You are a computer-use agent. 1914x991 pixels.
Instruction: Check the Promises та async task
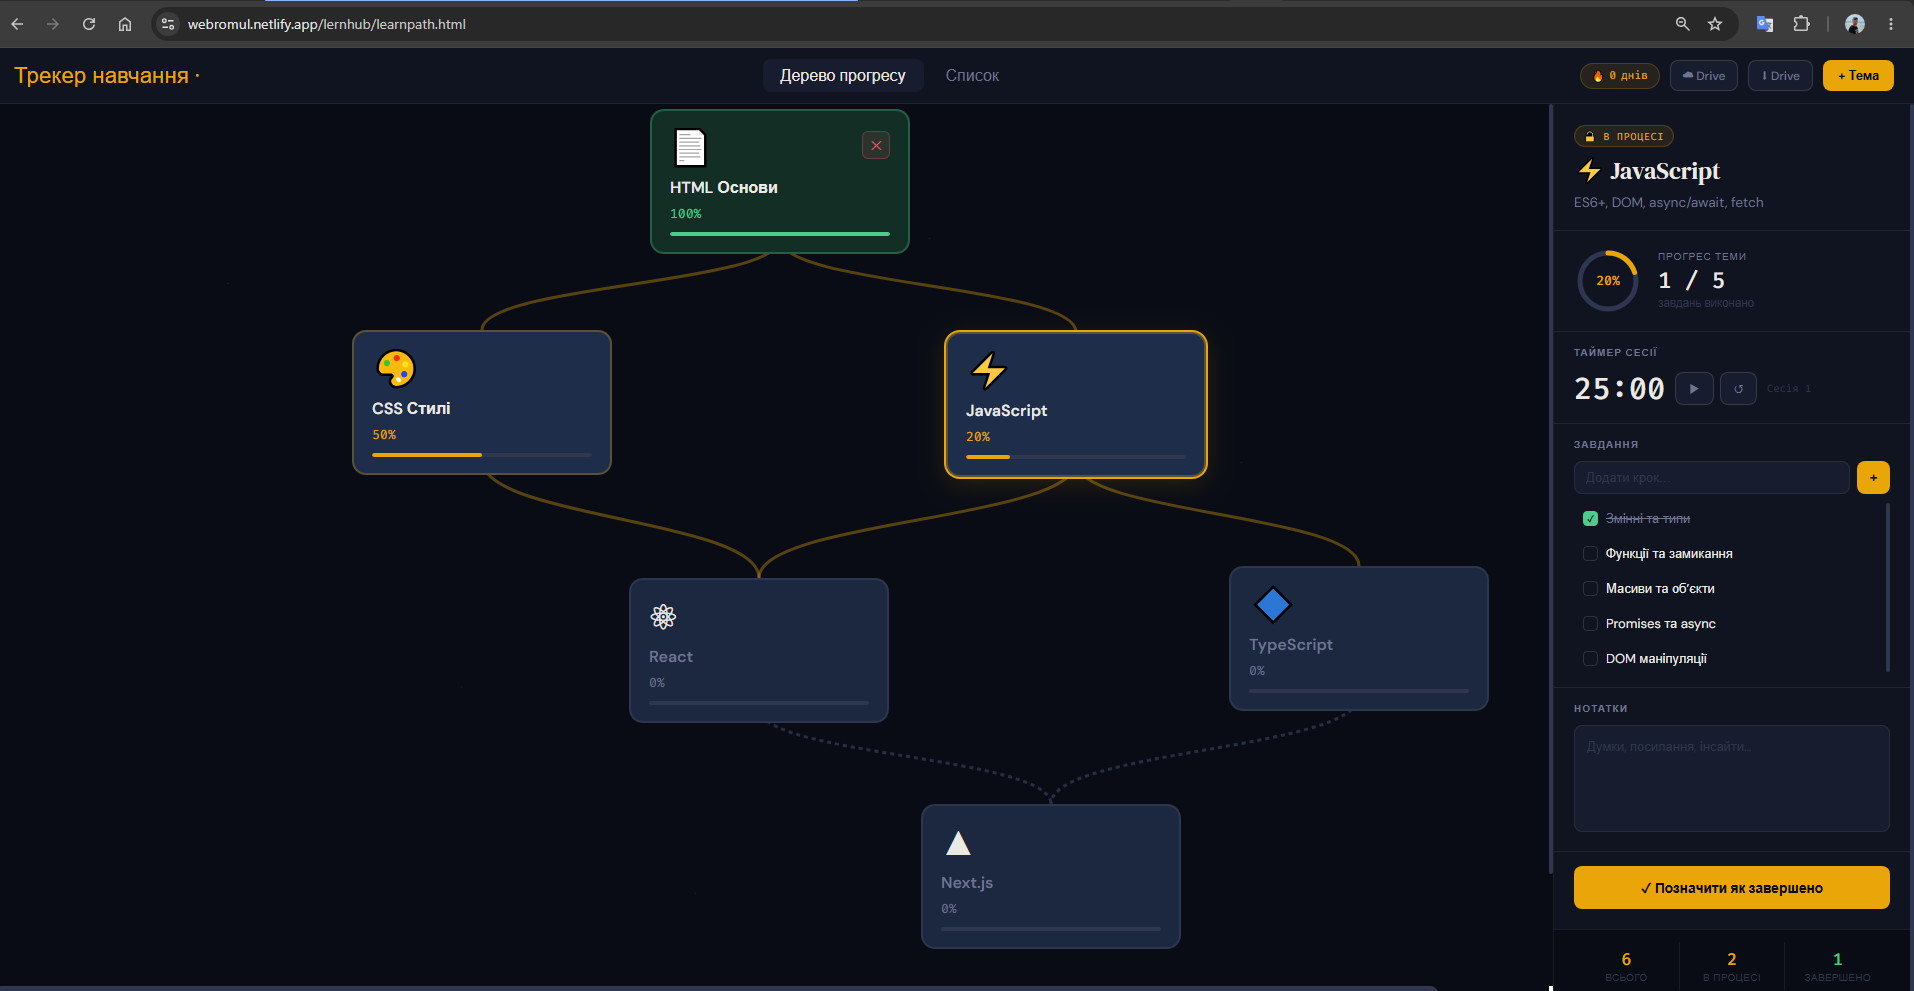[1590, 624]
